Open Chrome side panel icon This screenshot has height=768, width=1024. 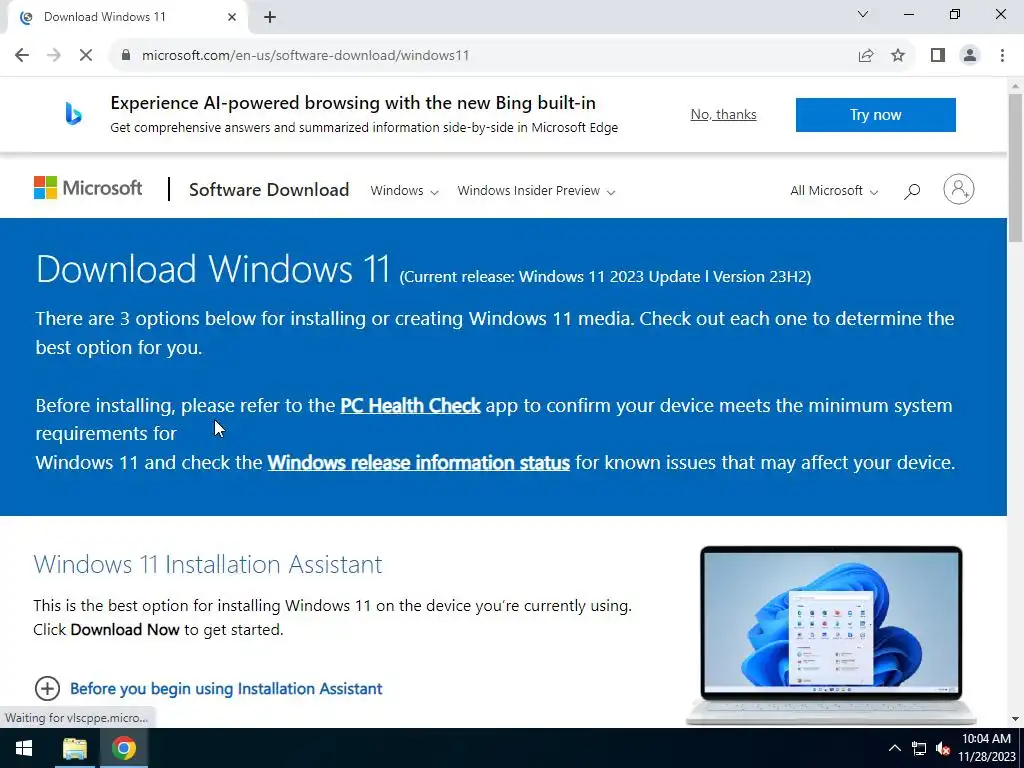[x=938, y=56]
